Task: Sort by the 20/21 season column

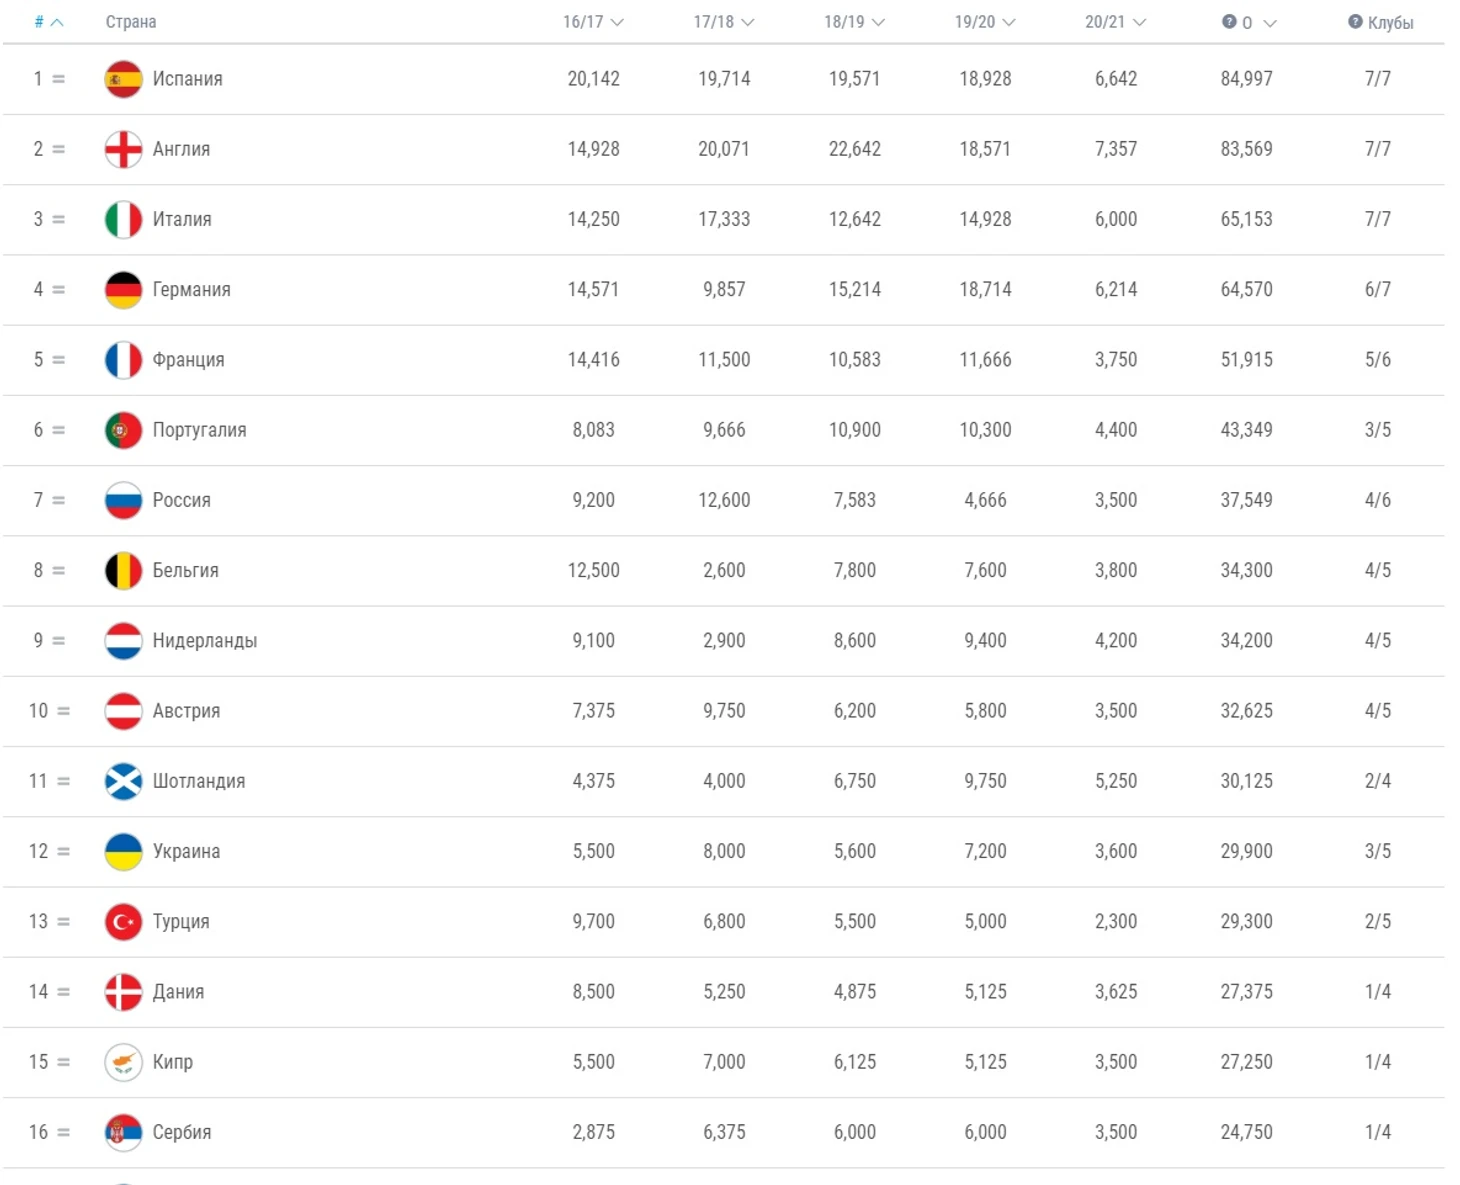Action: [1115, 22]
